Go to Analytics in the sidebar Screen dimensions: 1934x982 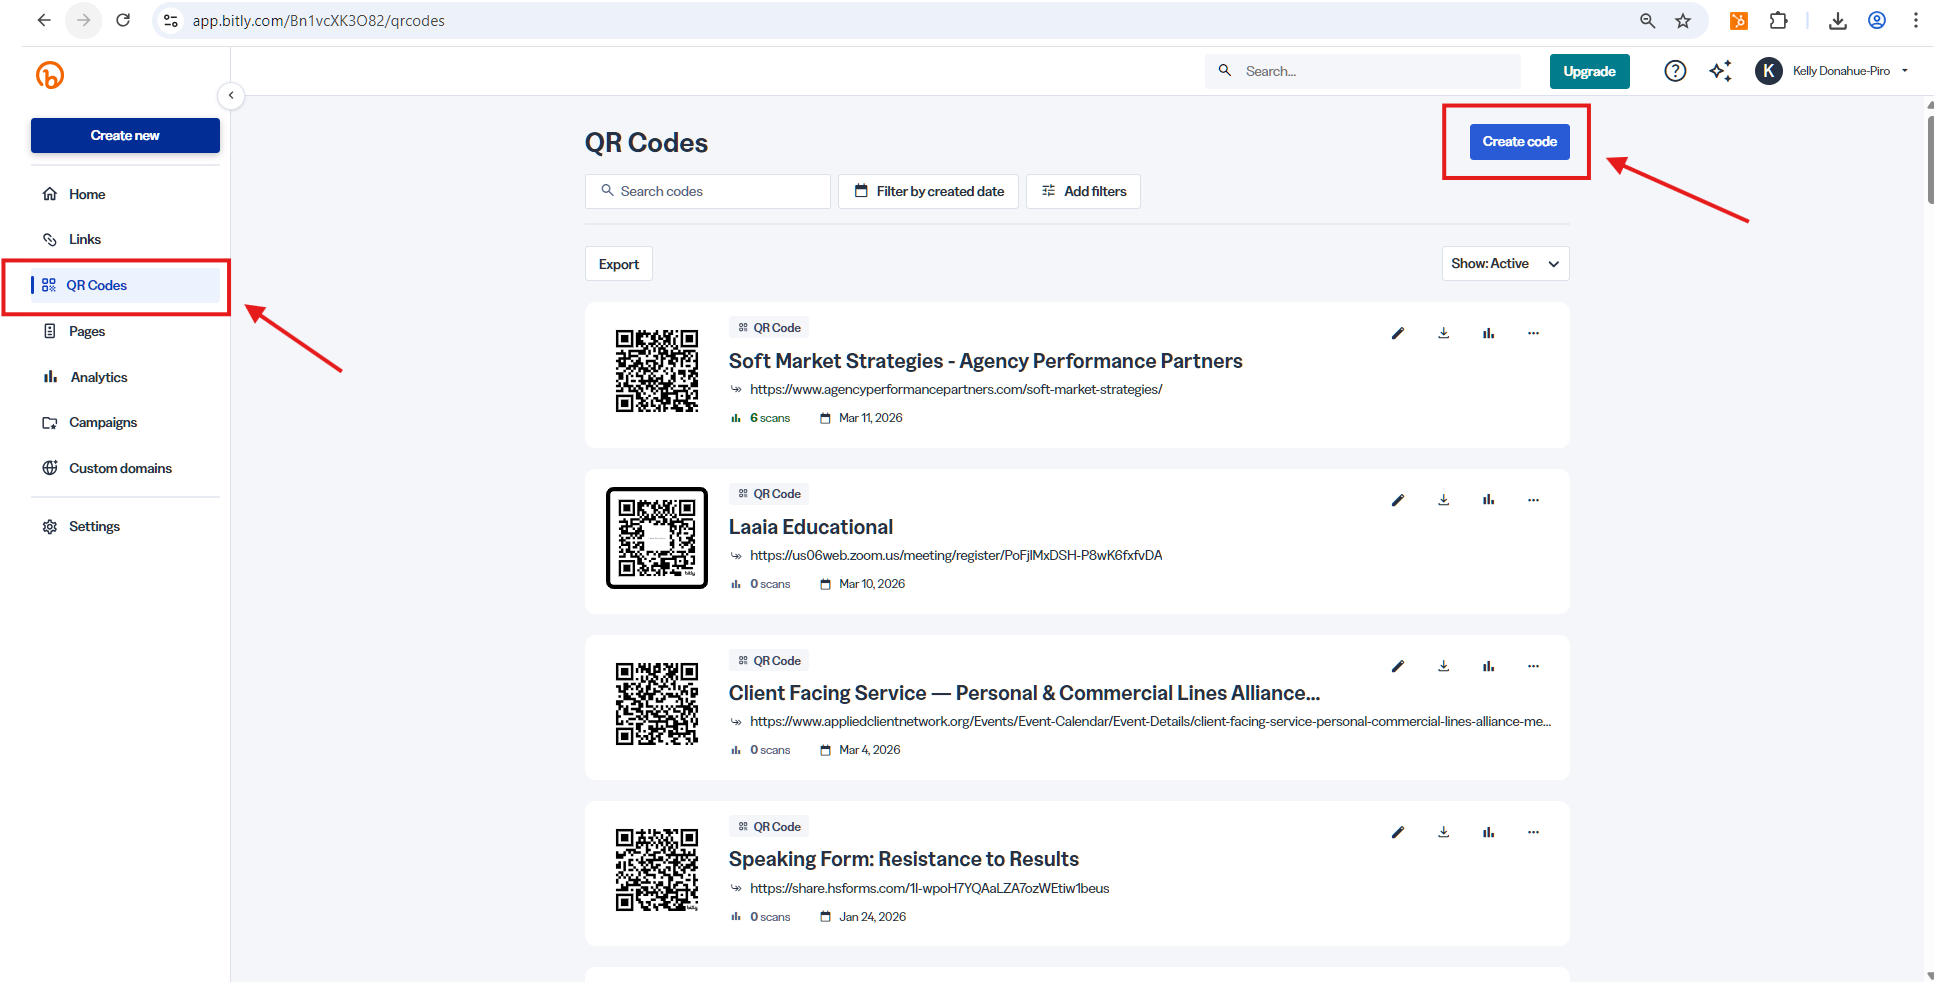[x=99, y=377]
